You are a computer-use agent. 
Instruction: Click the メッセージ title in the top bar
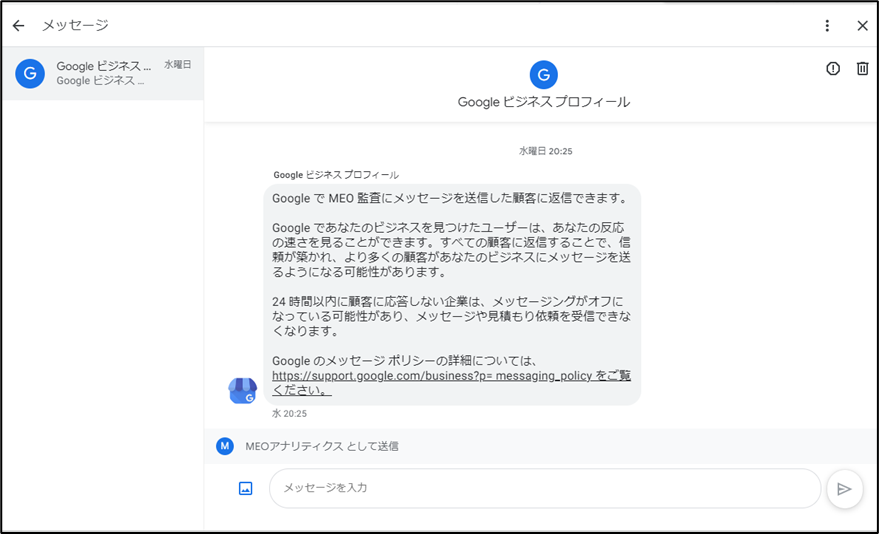click(x=75, y=25)
